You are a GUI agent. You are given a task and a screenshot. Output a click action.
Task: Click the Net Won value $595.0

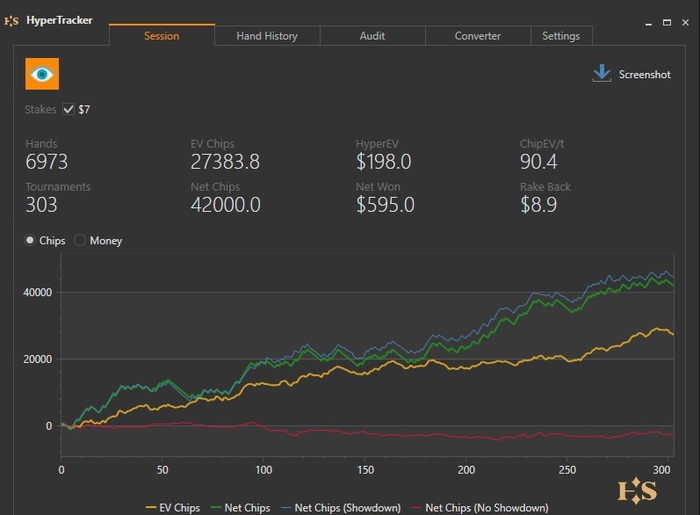pos(384,205)
